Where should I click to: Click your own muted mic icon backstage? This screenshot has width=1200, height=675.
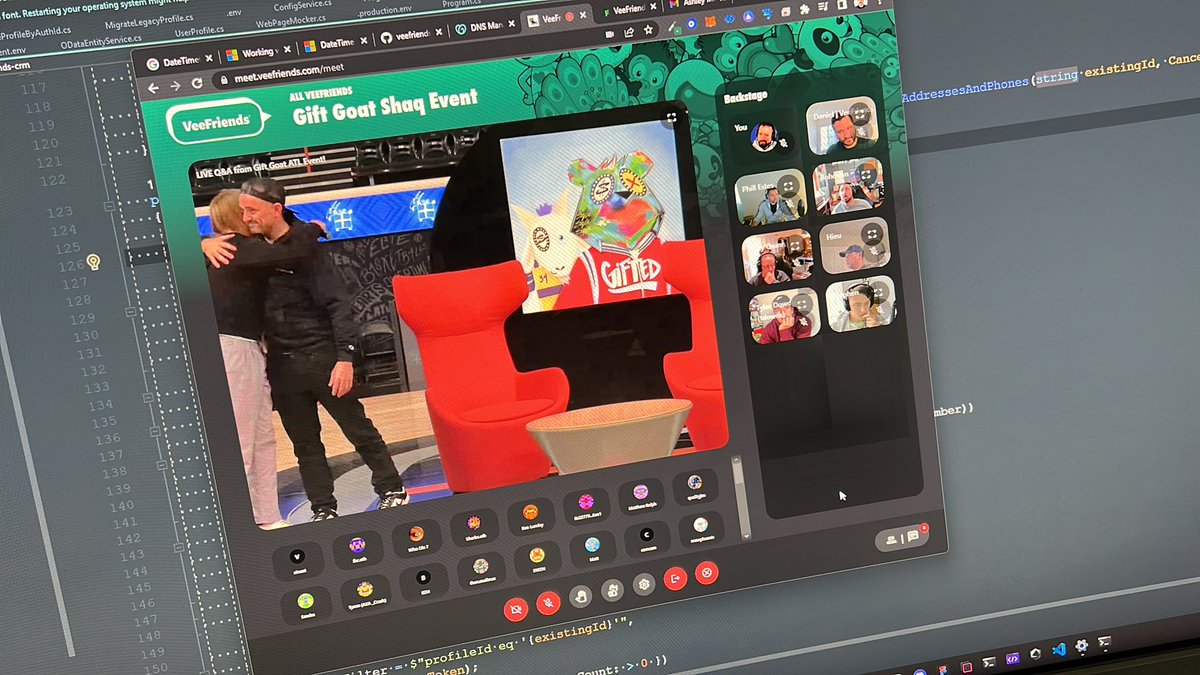tap(785, 141)
